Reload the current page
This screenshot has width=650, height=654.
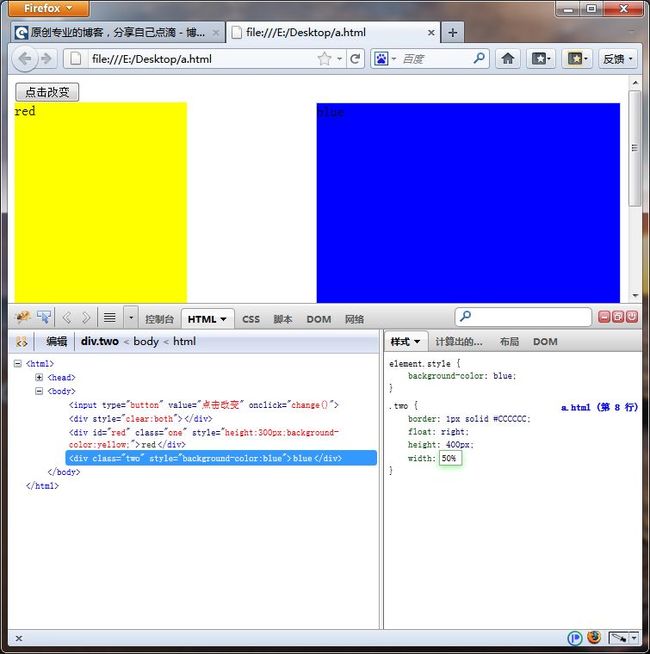tap(355, 59)
